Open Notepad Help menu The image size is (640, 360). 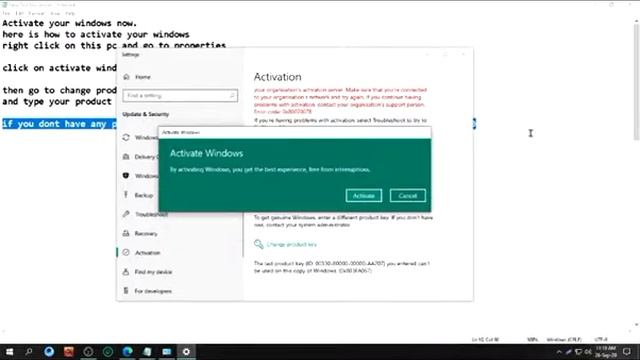tap(70, 13)
